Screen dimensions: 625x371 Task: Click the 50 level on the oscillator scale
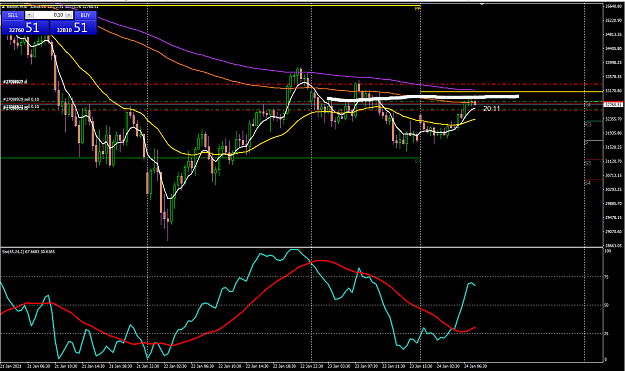click(x=607, y=305)
